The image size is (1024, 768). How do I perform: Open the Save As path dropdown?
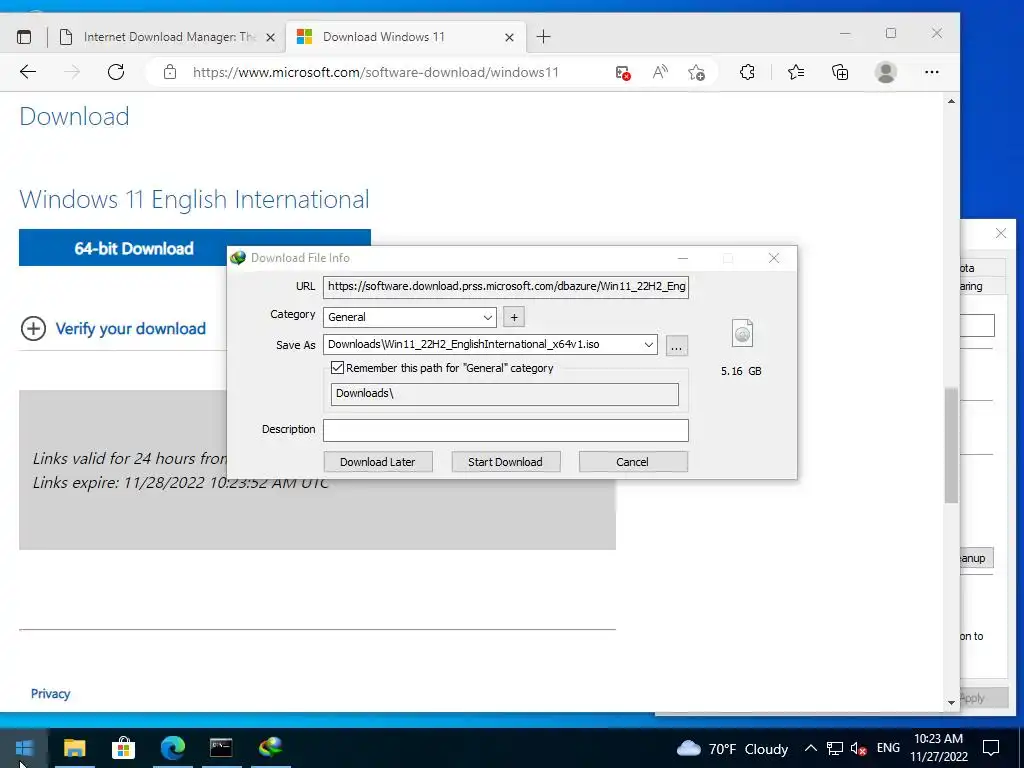pos(648,345)
